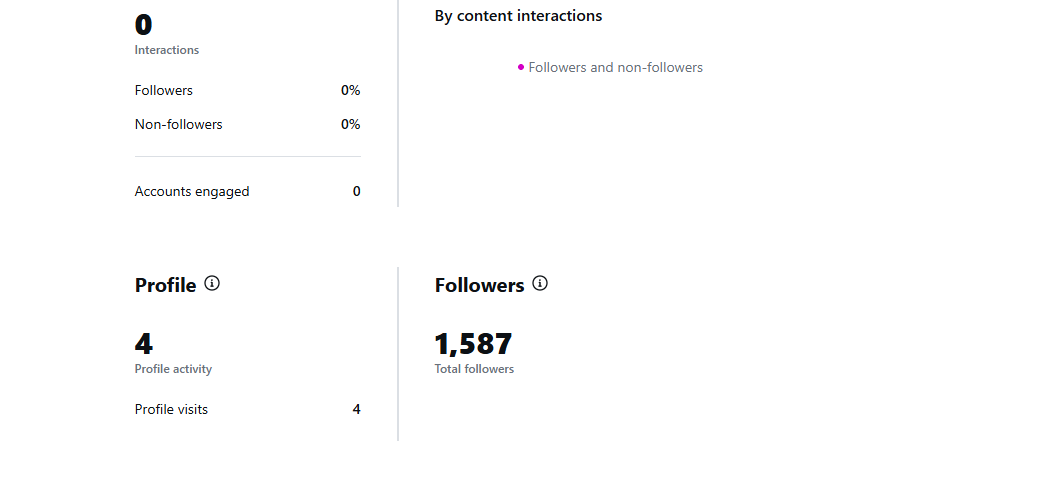Click the Accounts engaged value 0
This screenshot has width=1049, height=501.
[x=357, y=191]
